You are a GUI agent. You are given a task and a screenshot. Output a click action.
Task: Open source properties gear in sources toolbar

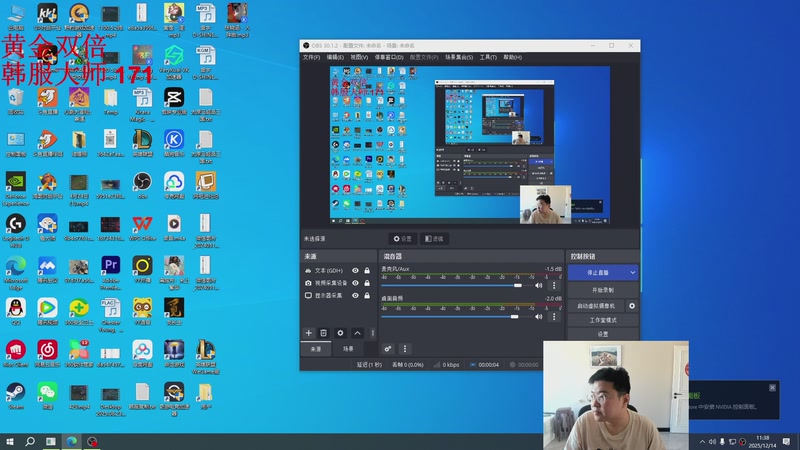[340, 333]
